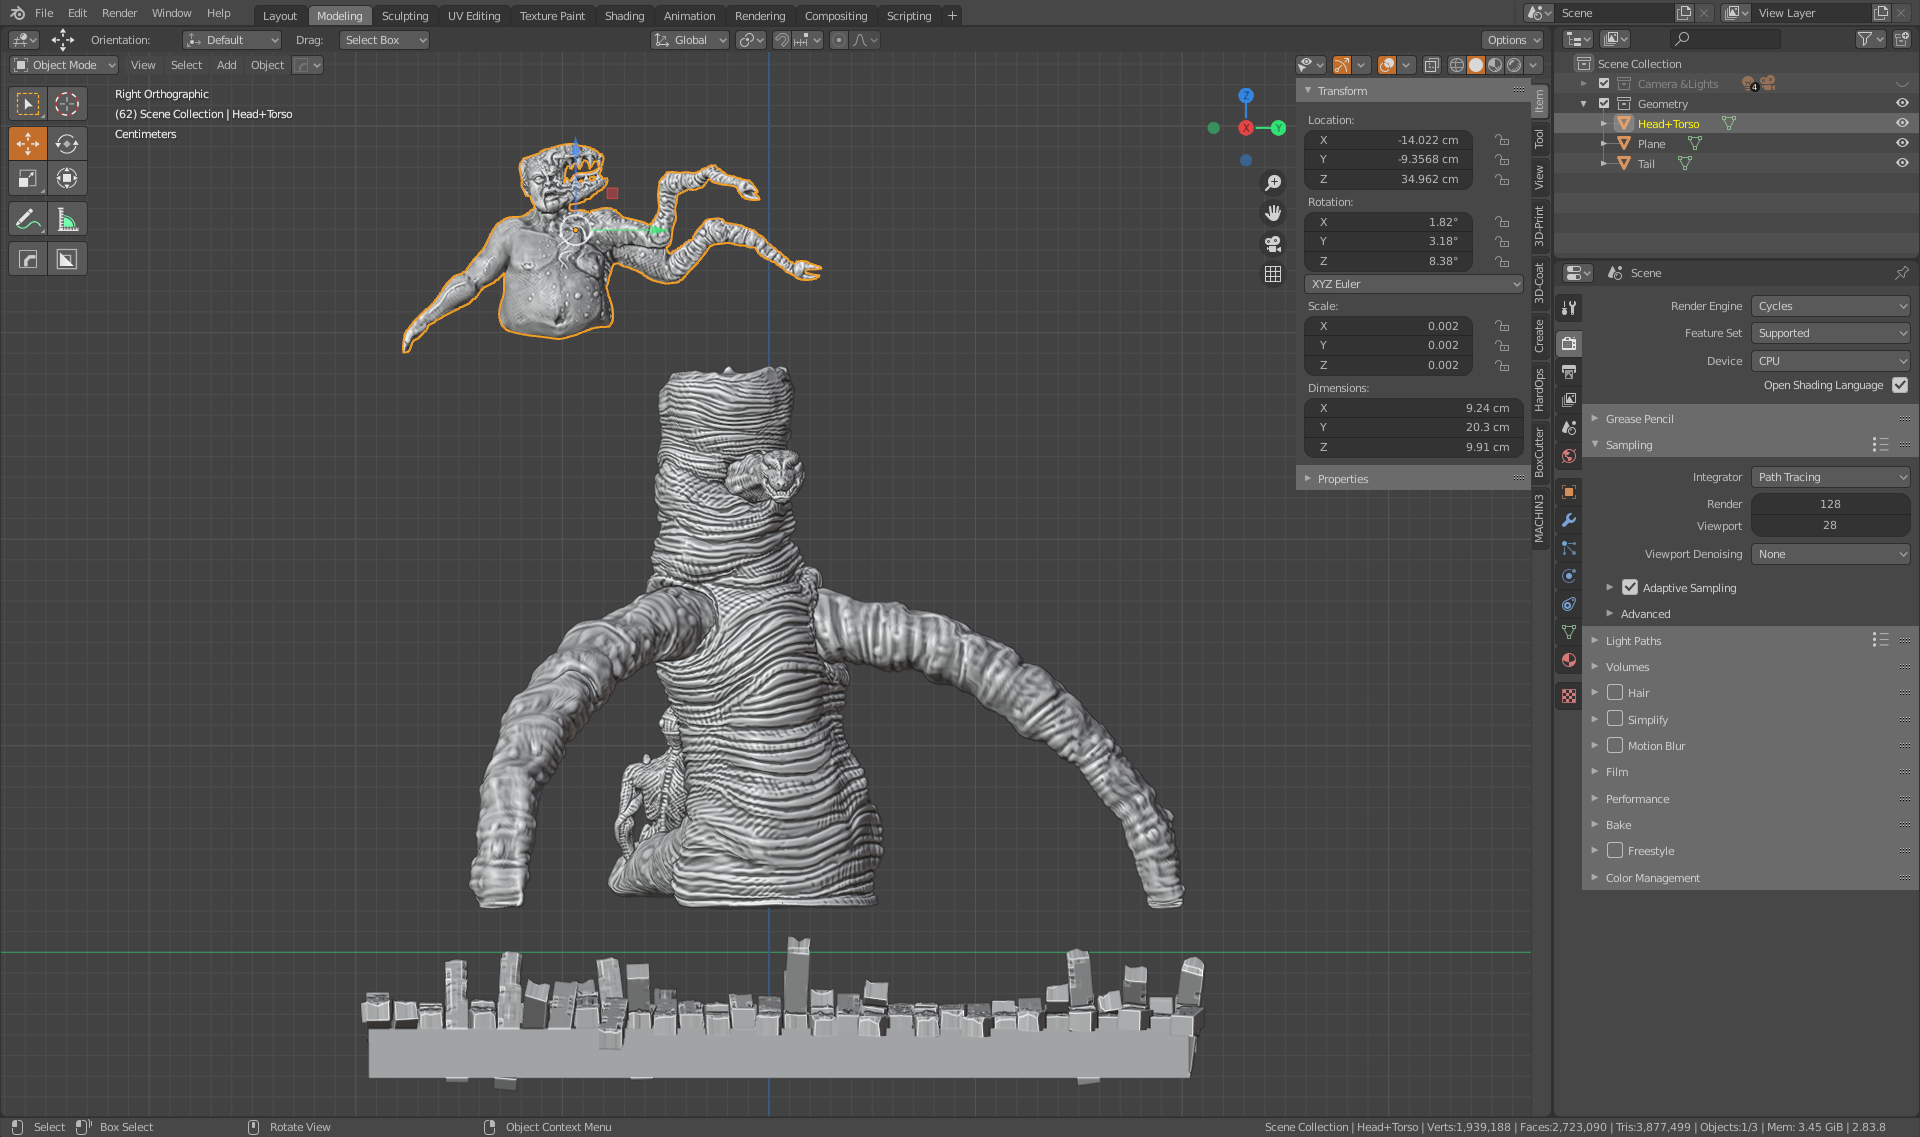Adjust the Render samples field value 128
The image size is (1920, 1137).
pyautogui.click(x=1829, y=504)
